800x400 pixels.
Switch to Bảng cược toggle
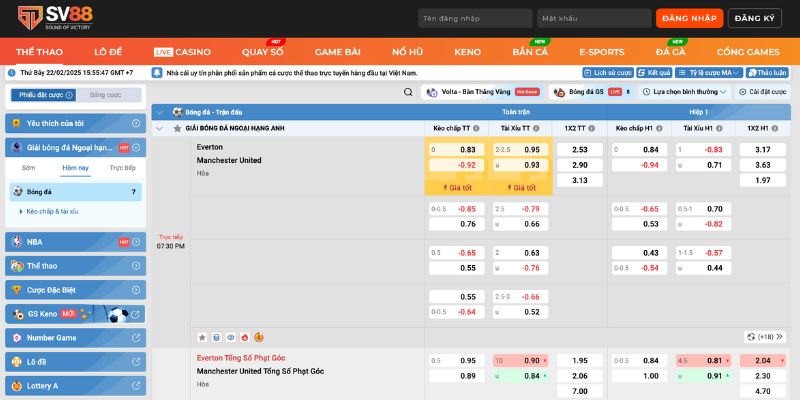(105, 95)
